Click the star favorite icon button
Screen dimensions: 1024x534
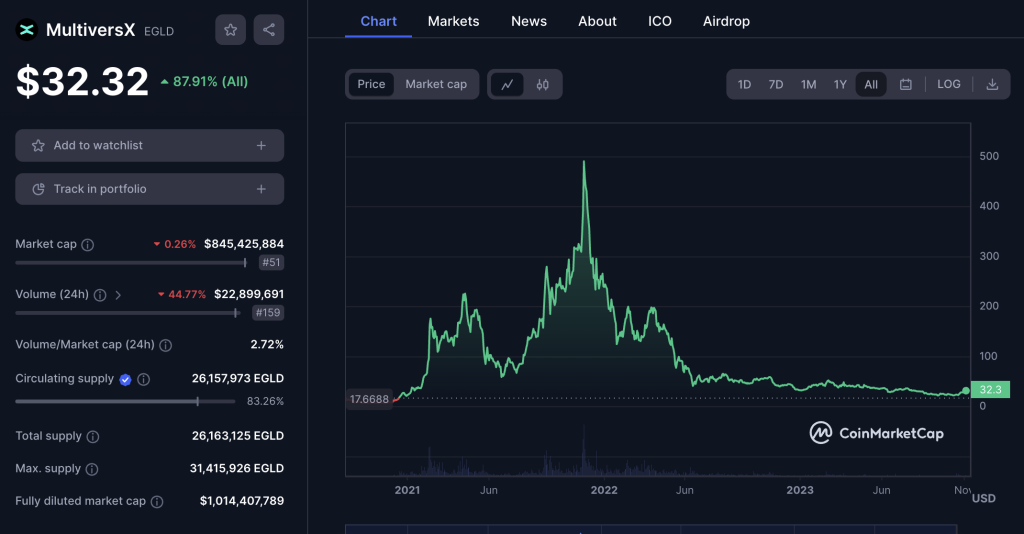(x=231, y=29)
